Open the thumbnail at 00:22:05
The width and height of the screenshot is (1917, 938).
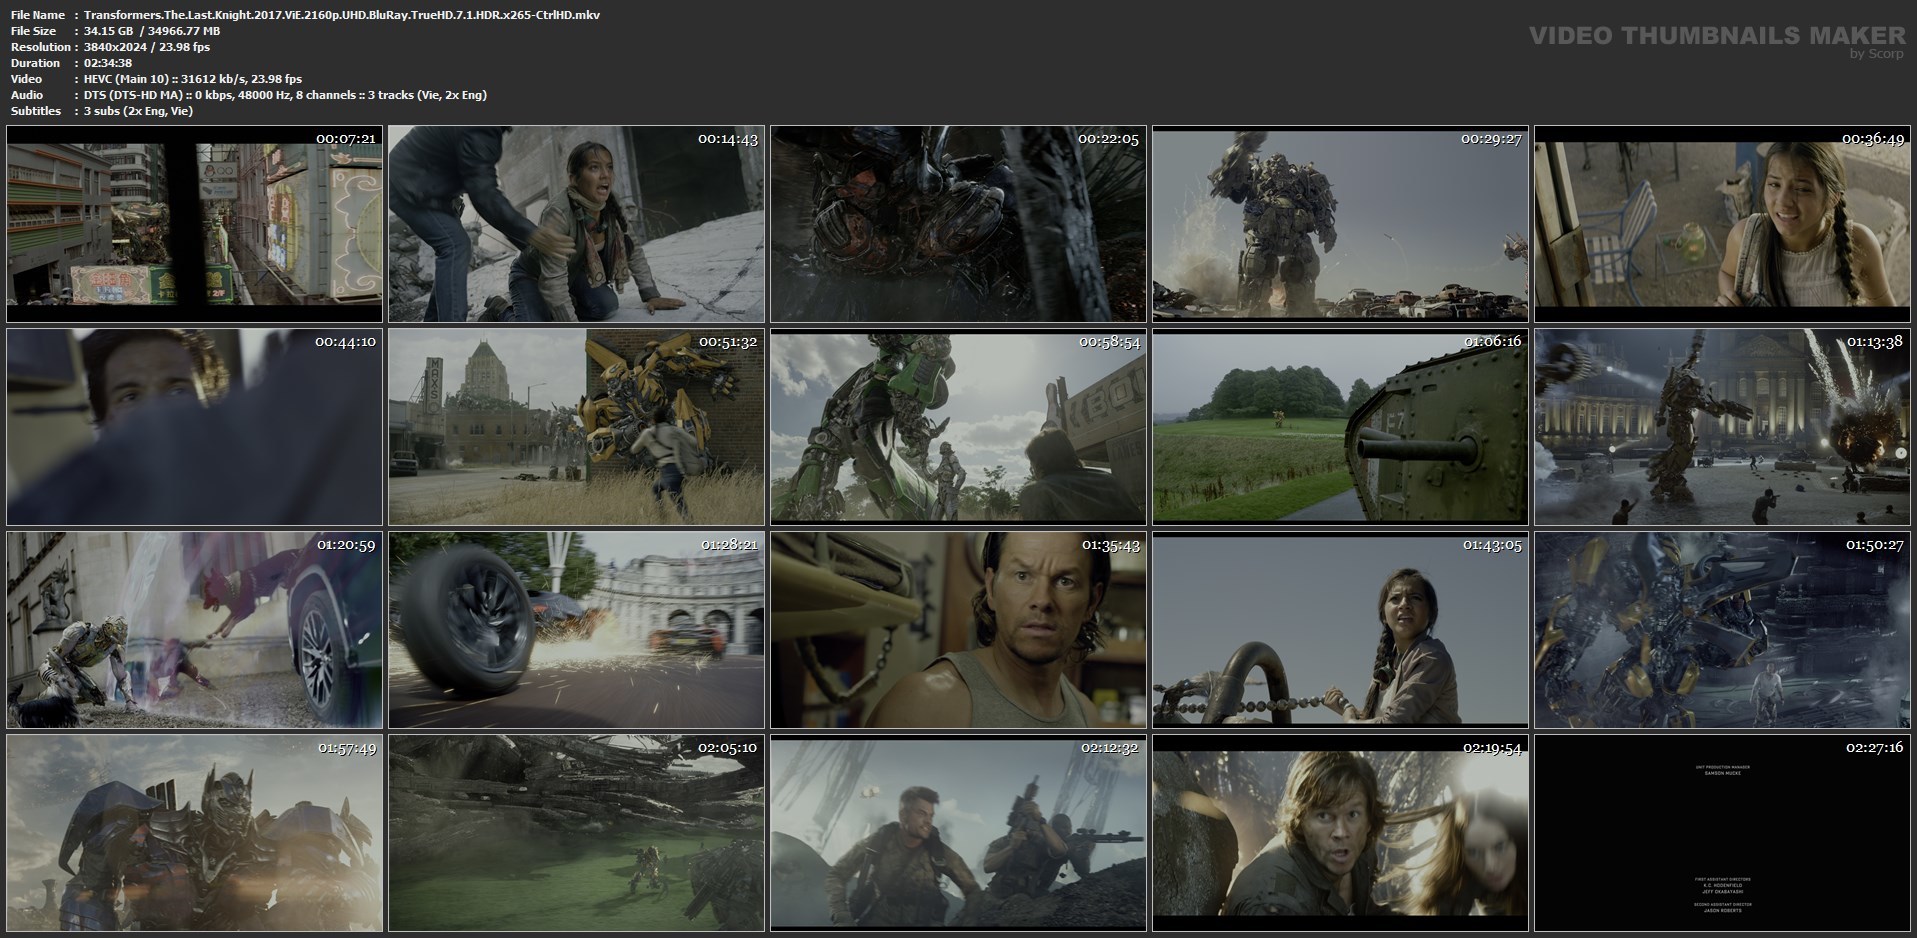[x=958, y=224]
